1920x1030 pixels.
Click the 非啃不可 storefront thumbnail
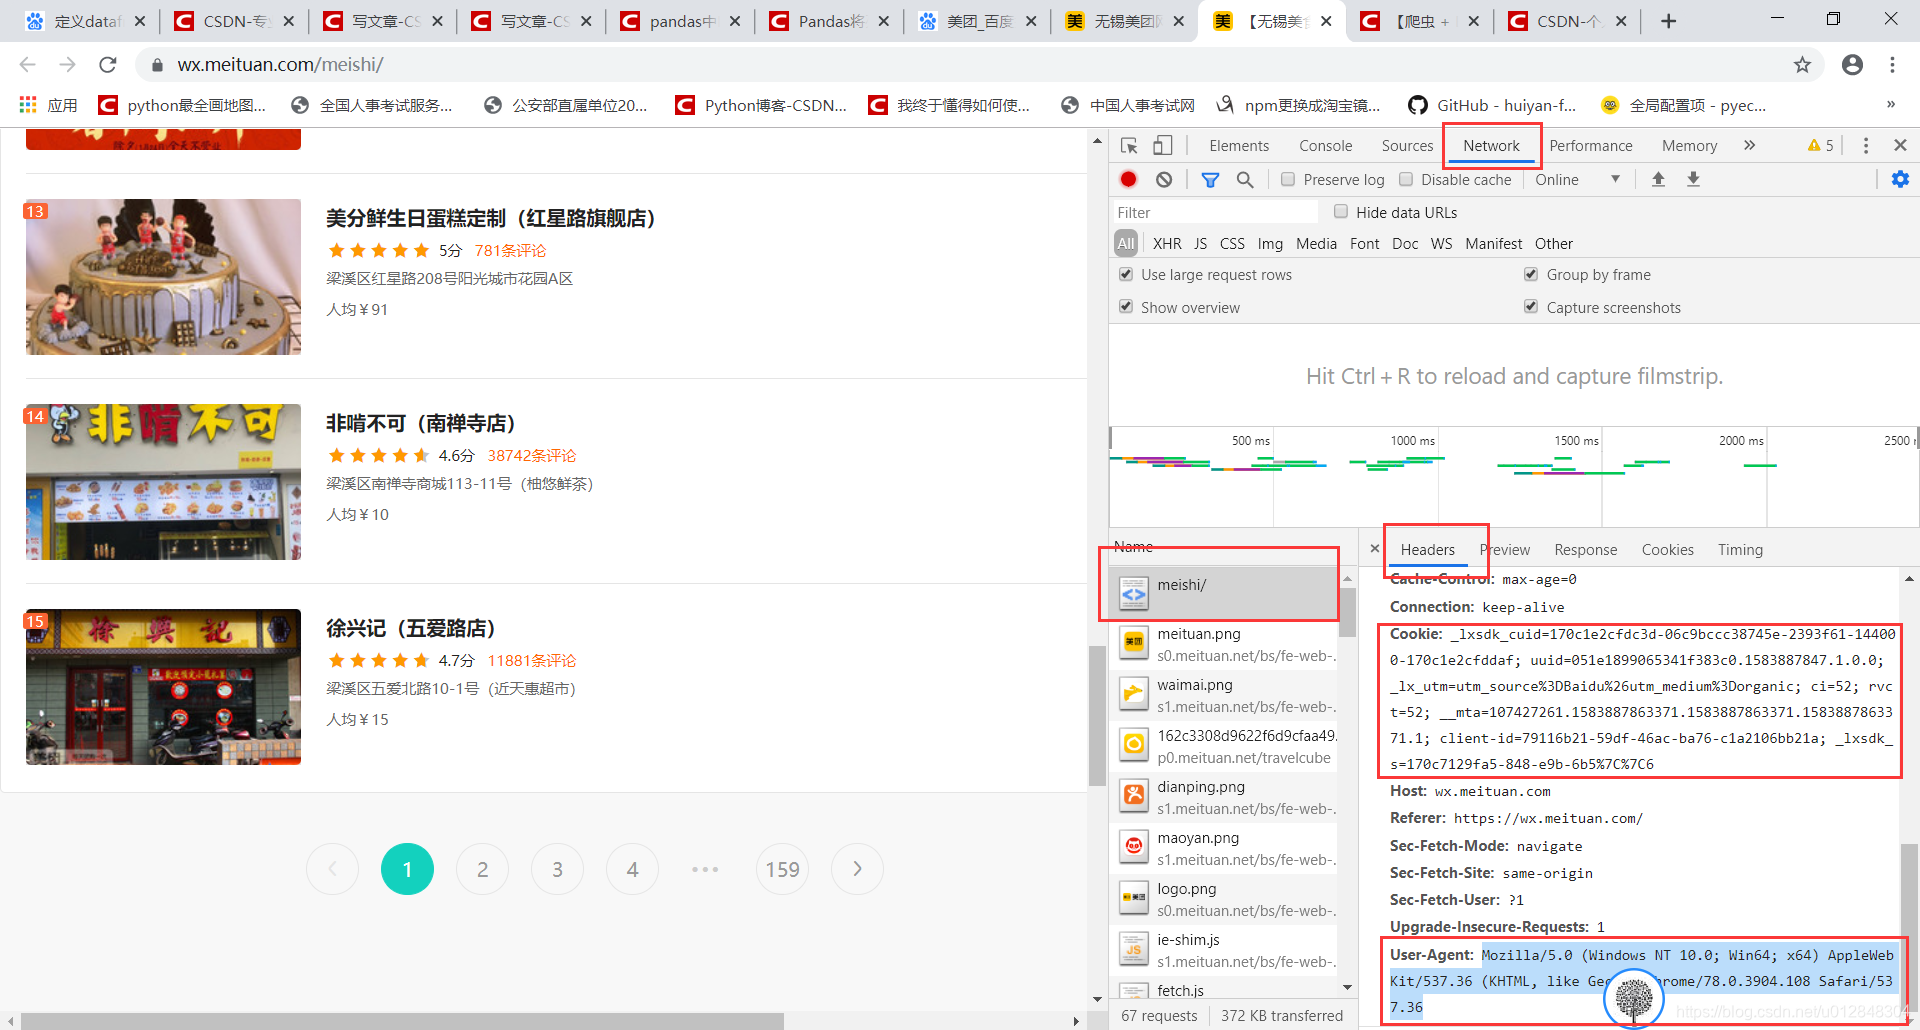[163, 481]
